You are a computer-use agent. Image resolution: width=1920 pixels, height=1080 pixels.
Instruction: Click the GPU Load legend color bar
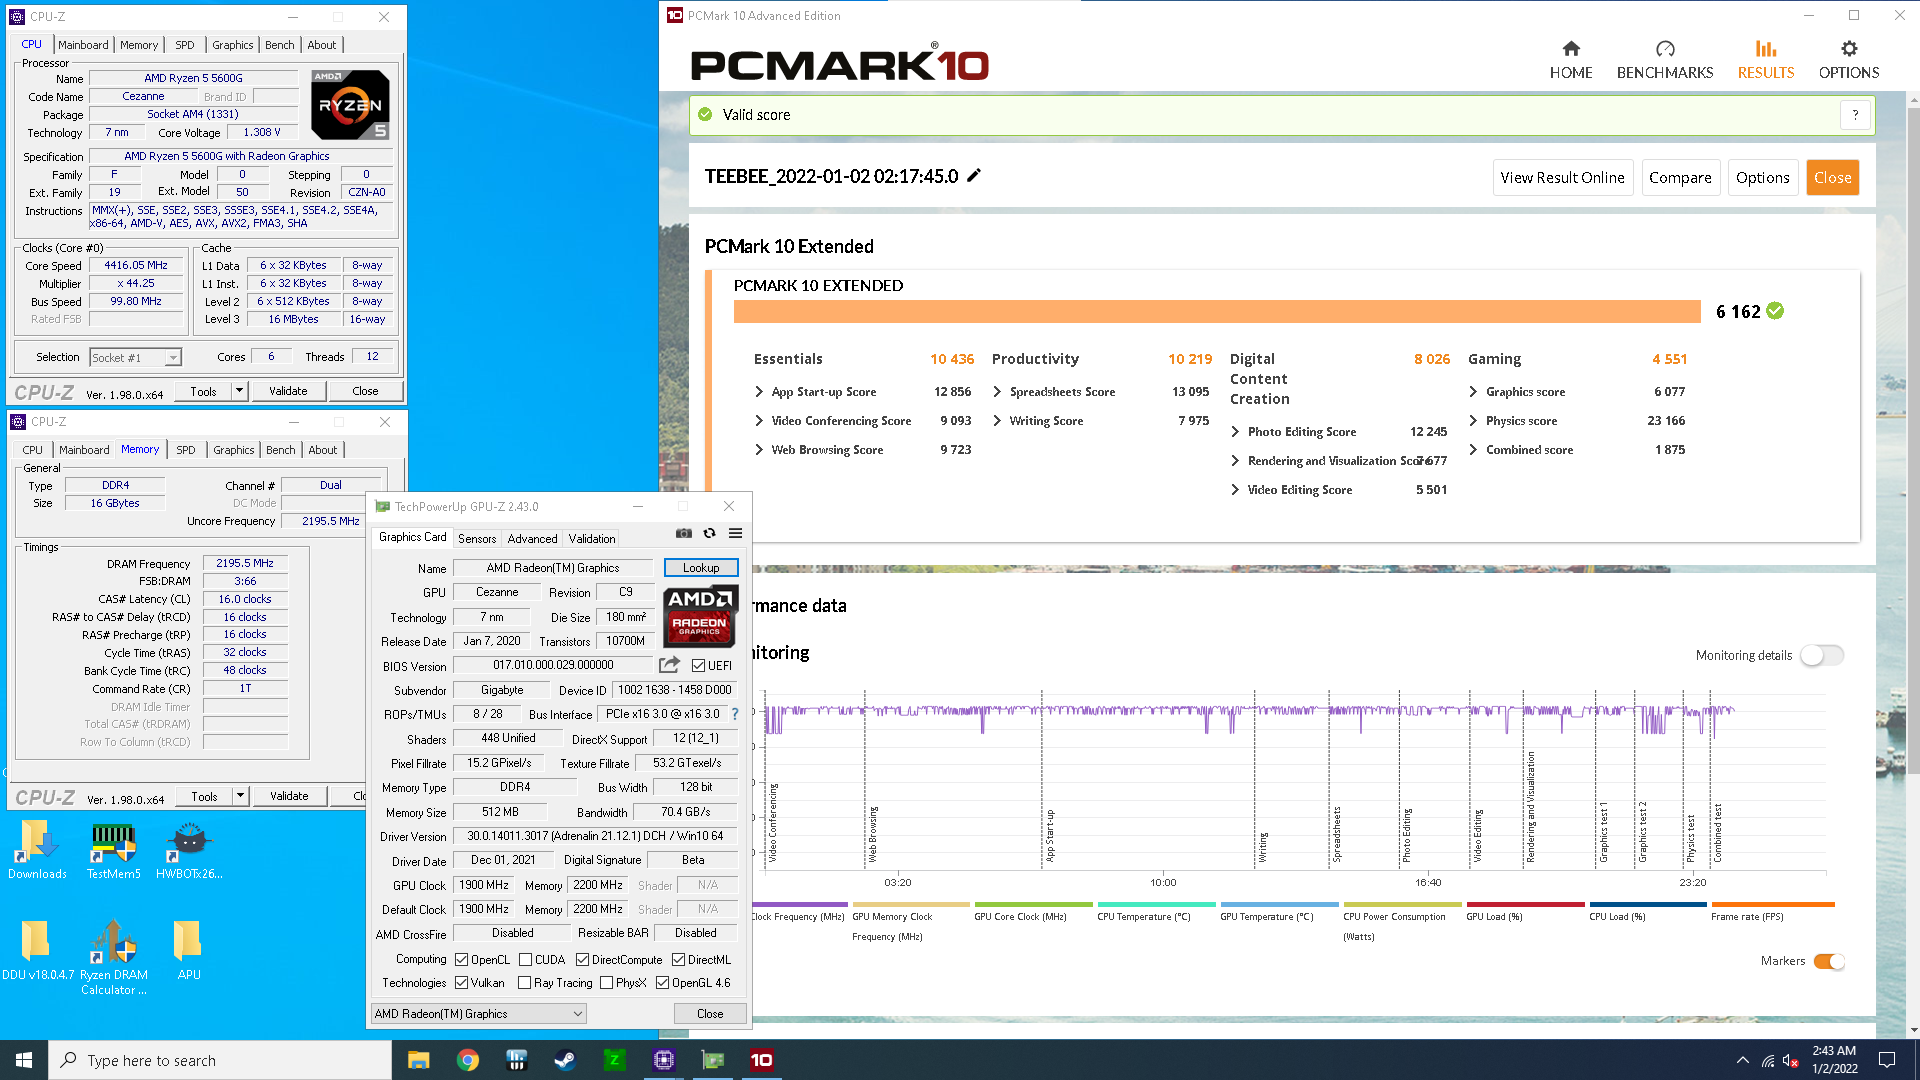(1525, 904)
